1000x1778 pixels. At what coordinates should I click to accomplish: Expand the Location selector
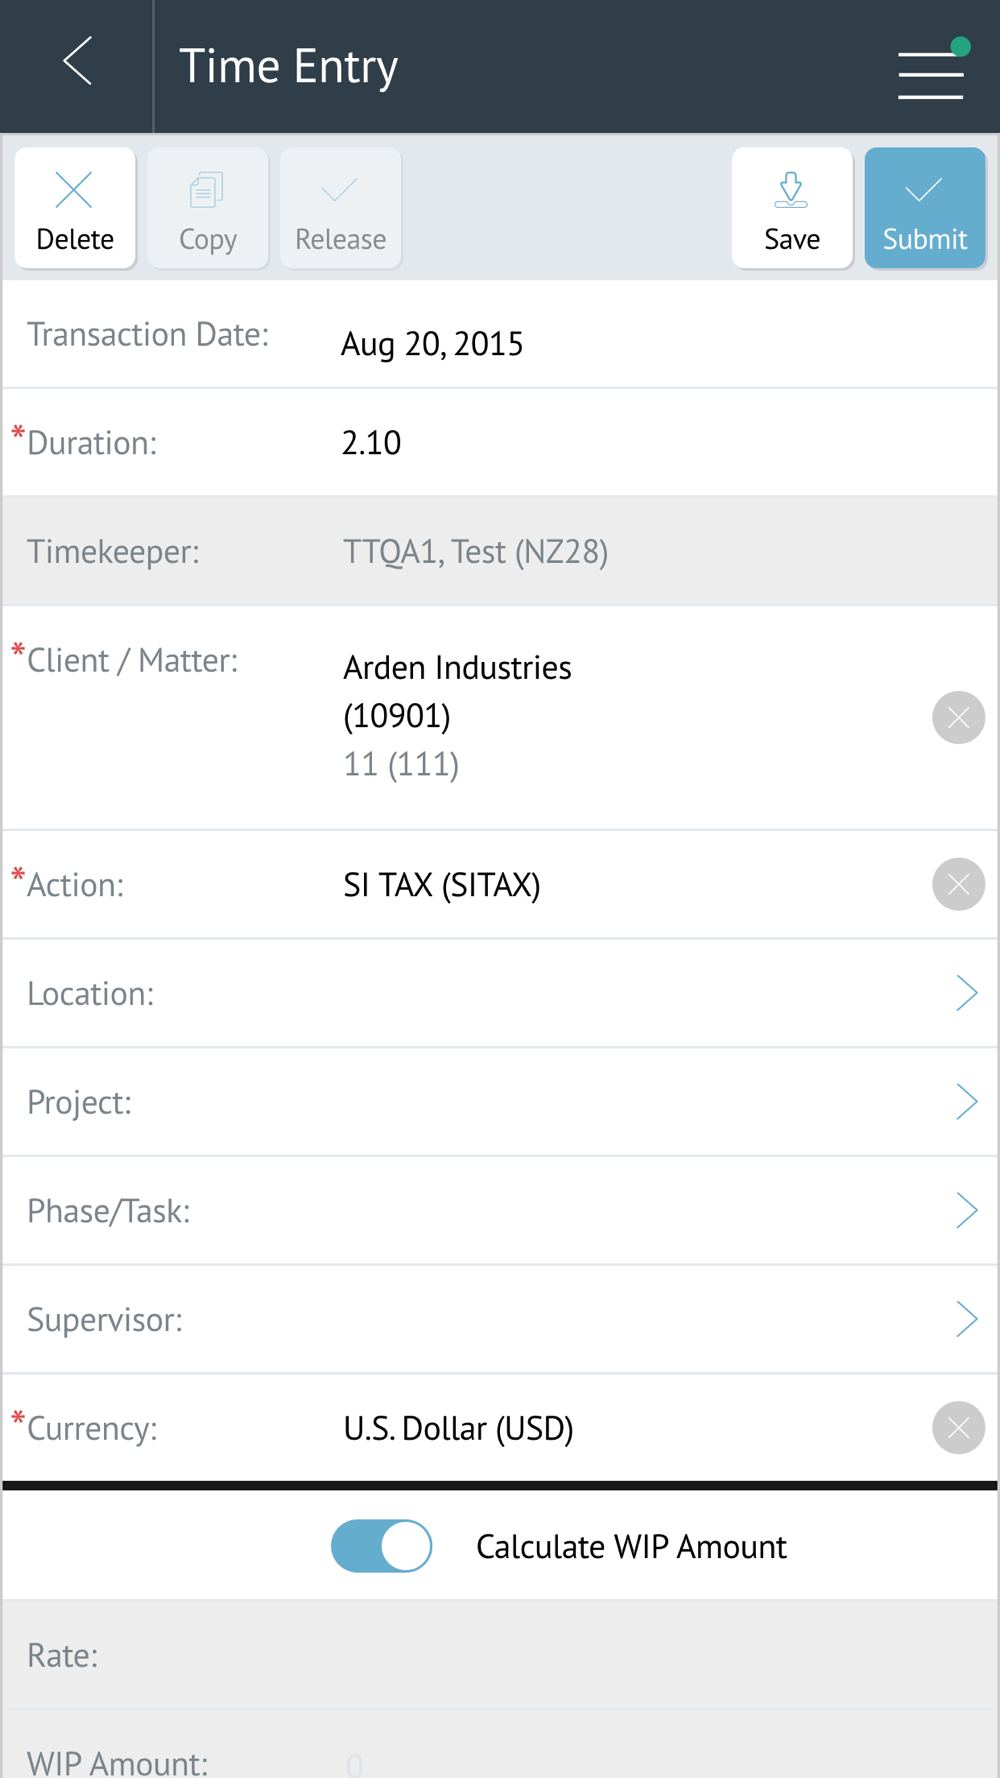(x=500, y=993)
